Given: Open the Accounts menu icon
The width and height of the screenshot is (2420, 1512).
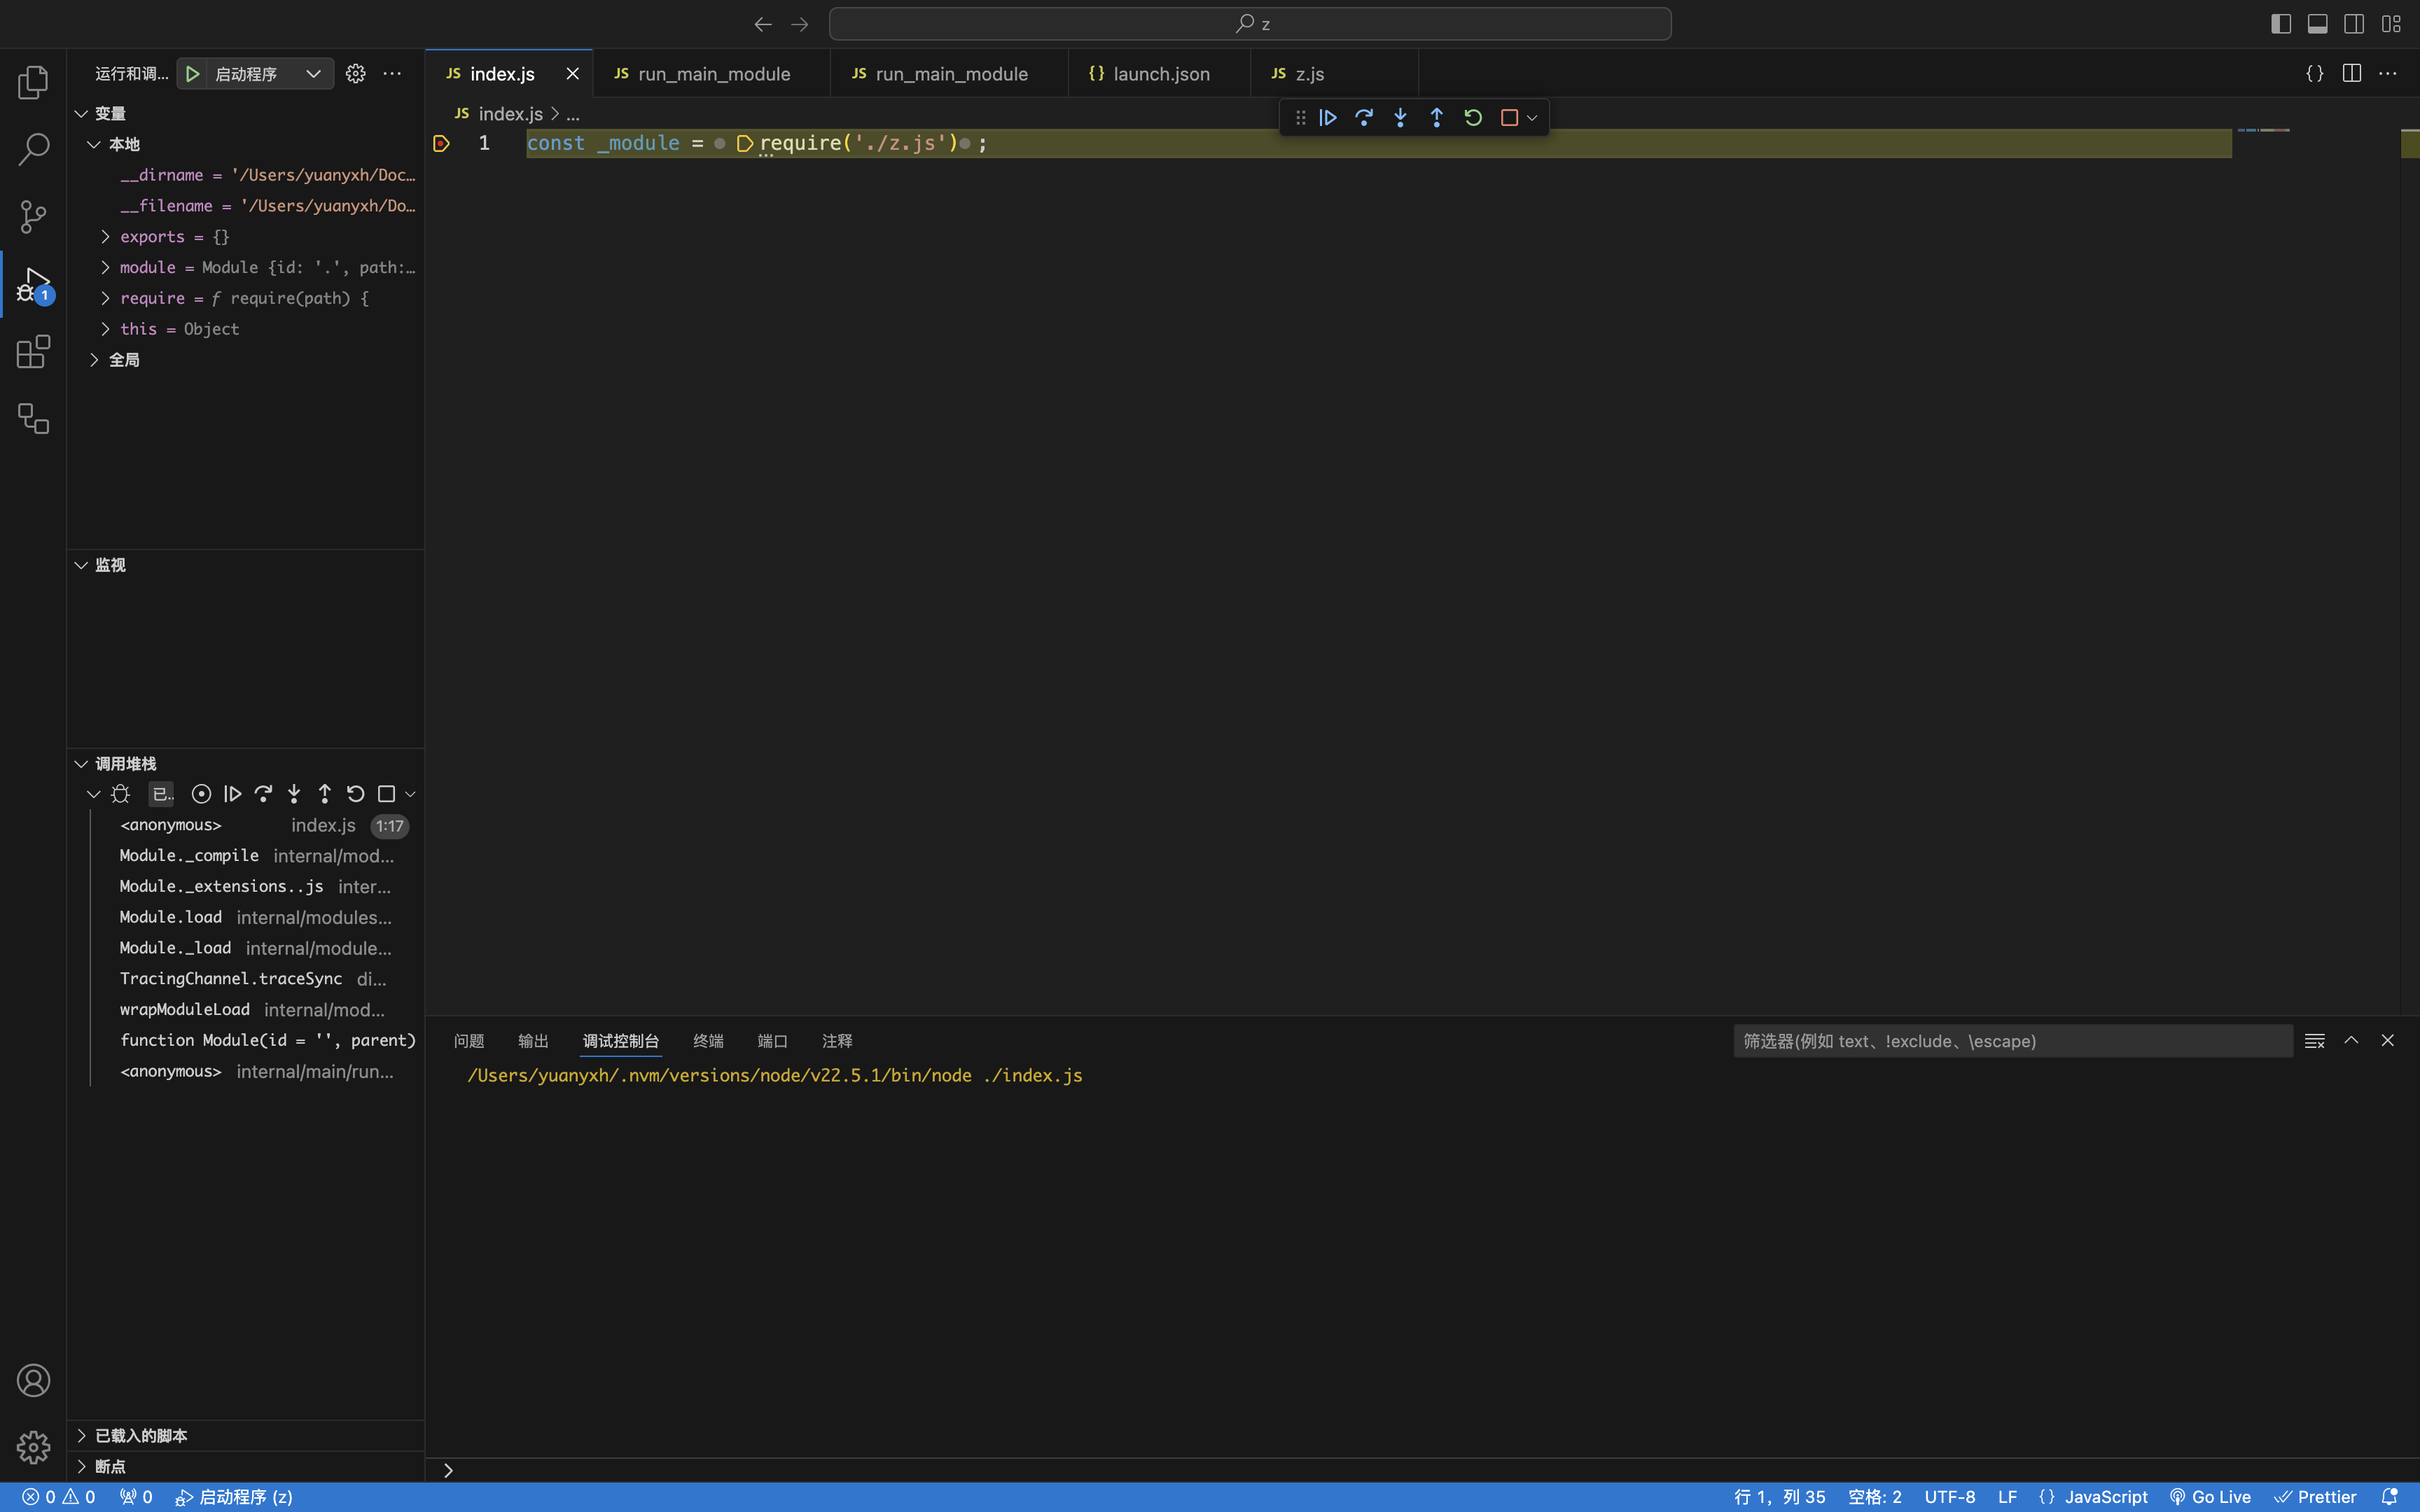Looking at the screenshot, I should [x=33, y=1380].
